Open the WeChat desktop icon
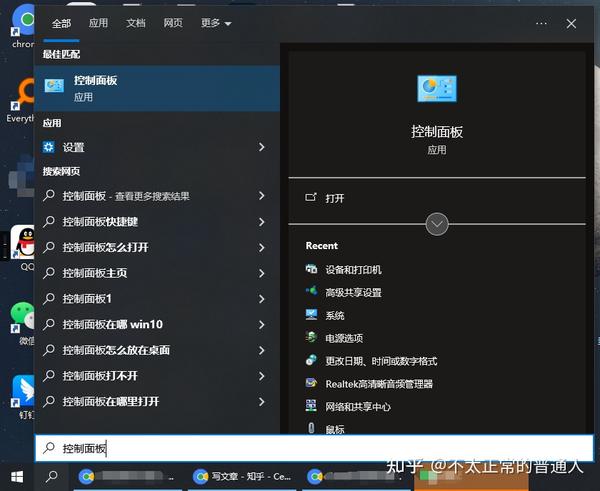 point(23,323)
